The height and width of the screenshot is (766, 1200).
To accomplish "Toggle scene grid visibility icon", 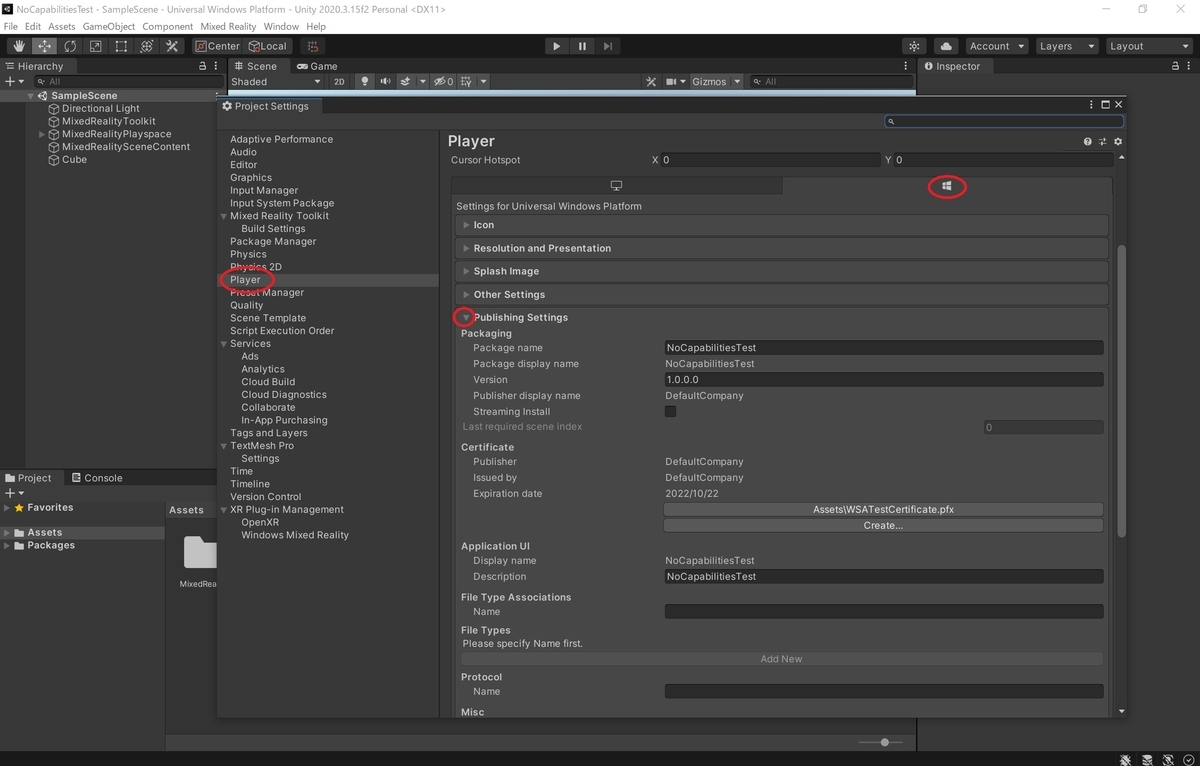I will [467, 82].
